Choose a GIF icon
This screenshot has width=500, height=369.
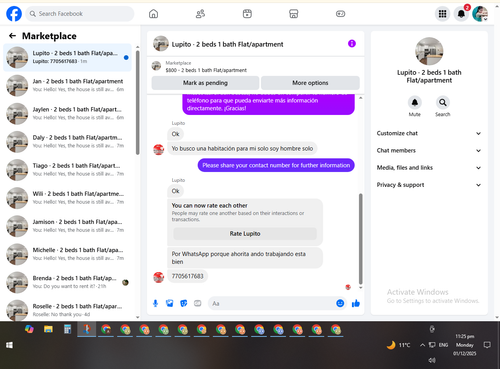point(198,303)
